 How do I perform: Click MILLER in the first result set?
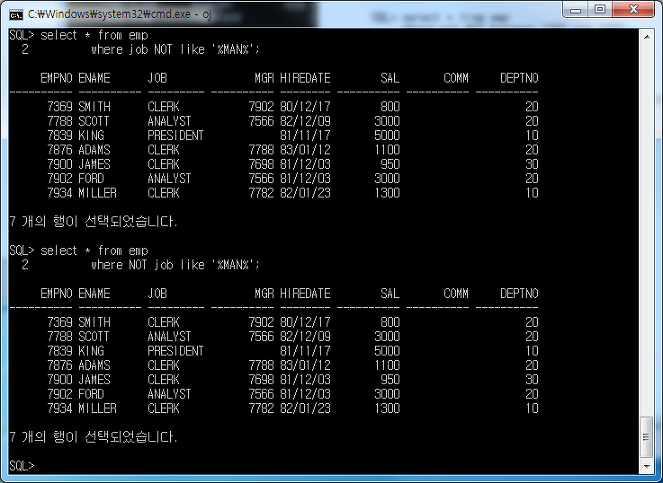coord(97,193)
